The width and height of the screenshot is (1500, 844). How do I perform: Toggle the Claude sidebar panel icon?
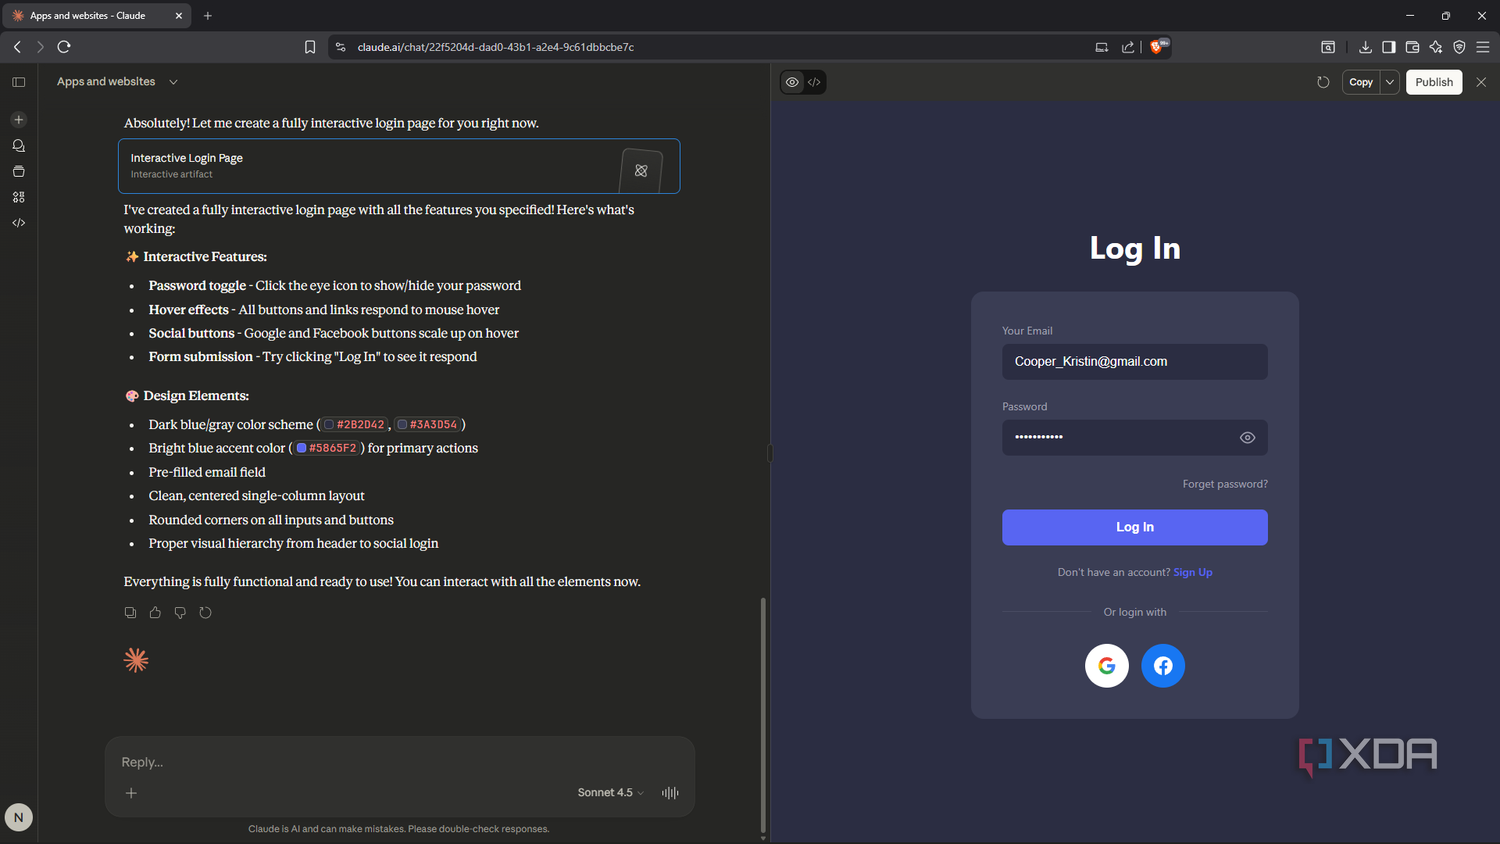click(18, 82)
